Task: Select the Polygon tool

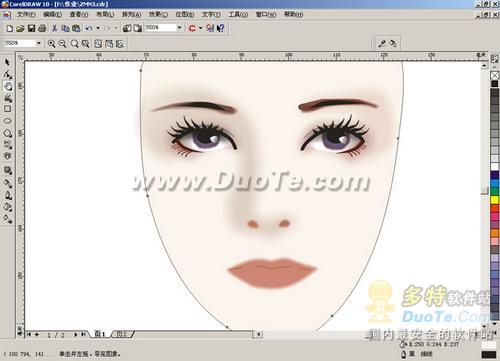Action: (7, 133)
